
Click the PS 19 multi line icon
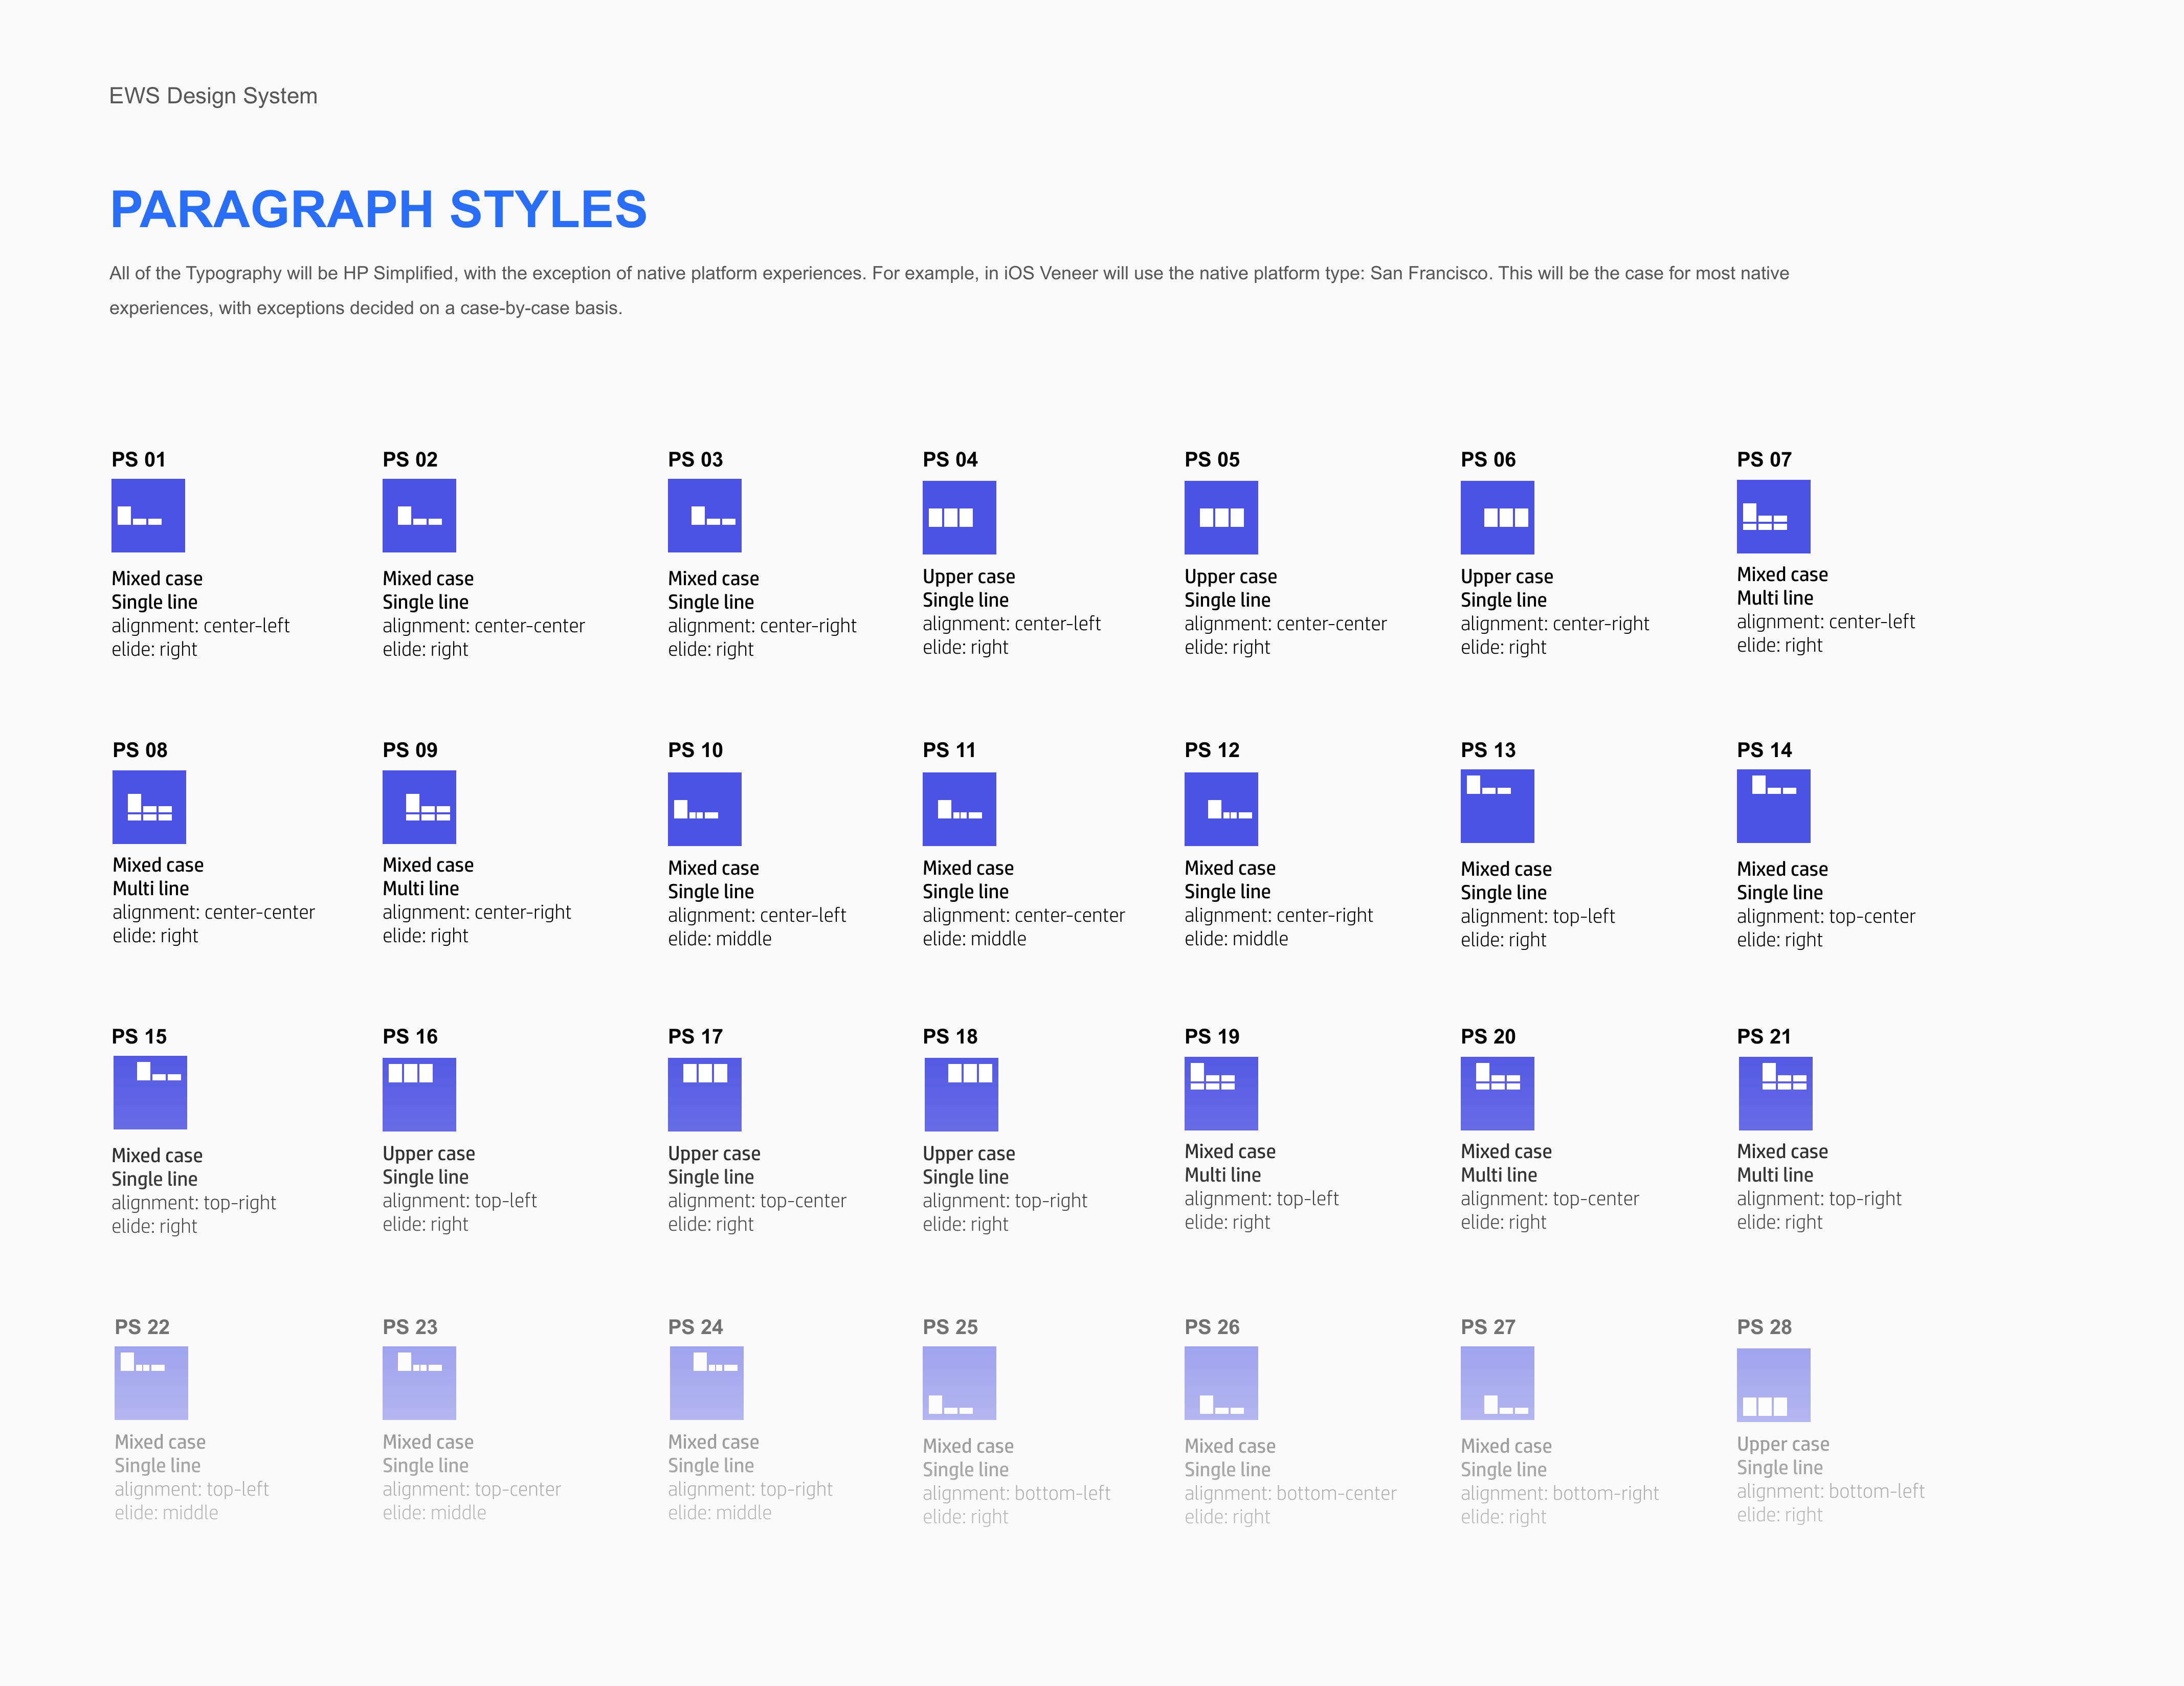click(x=1221, y=1094)
